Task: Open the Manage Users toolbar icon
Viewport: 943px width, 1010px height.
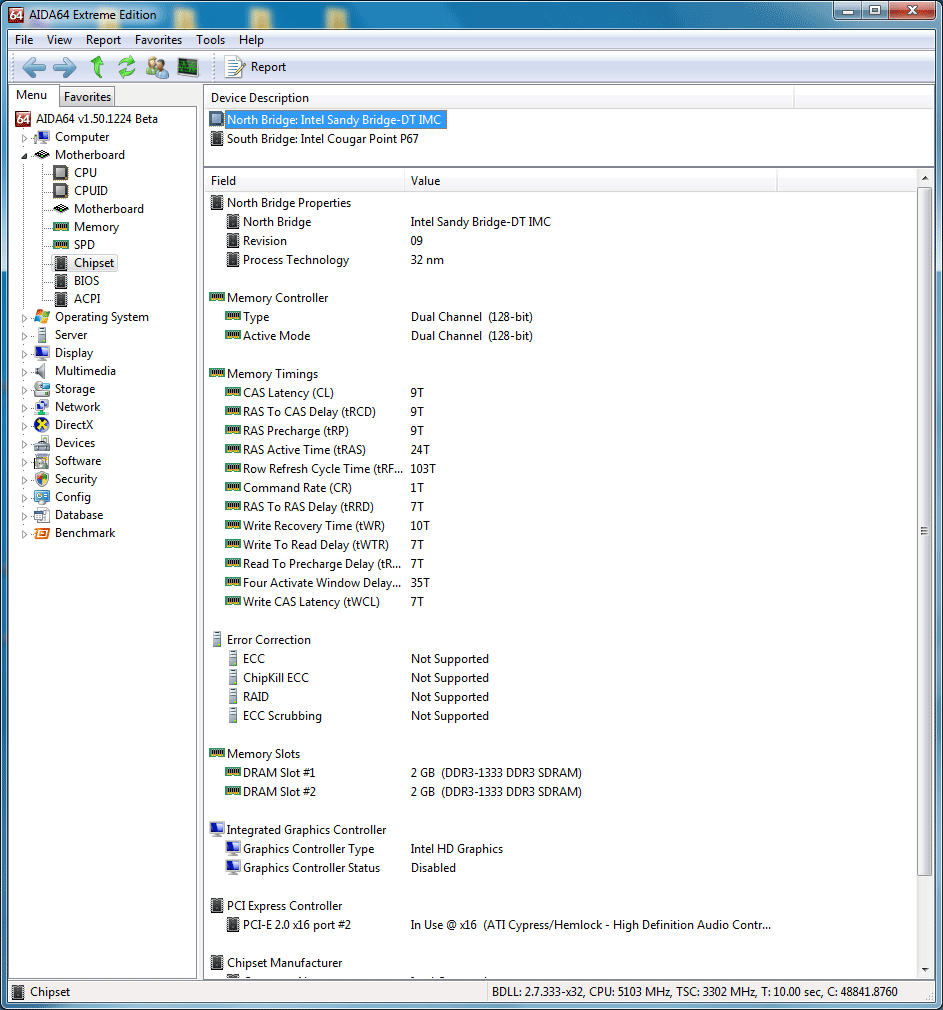Action: tap(157, 67)
